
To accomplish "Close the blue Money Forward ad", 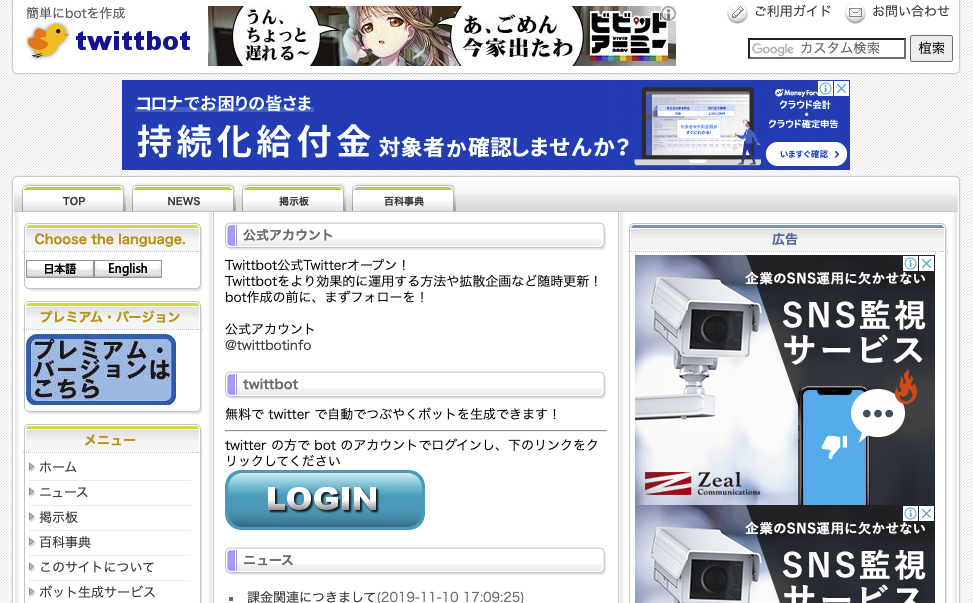I will (841, 89).
